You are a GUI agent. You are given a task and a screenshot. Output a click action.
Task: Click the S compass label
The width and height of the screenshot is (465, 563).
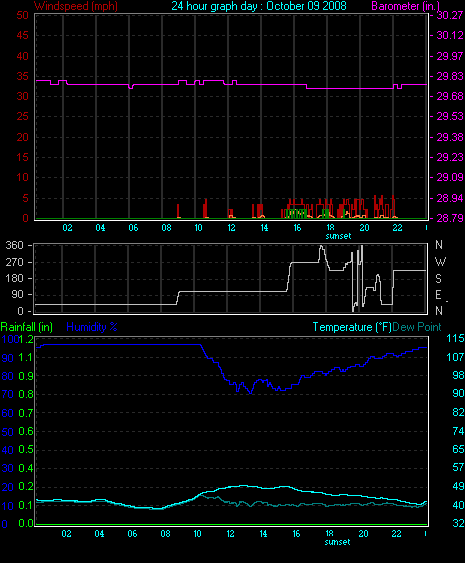pyautogui.click(x=438, y=279)
